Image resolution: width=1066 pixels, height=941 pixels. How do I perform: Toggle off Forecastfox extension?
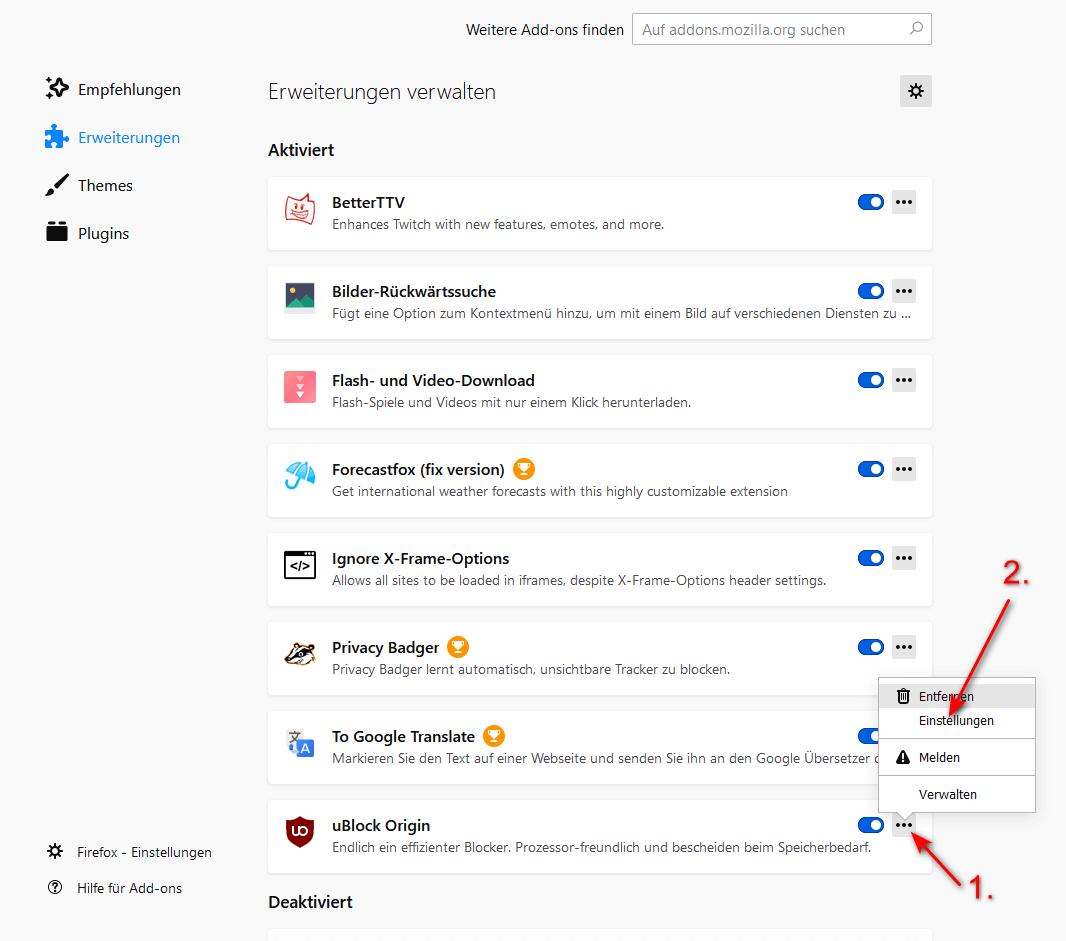pos(871,468)
